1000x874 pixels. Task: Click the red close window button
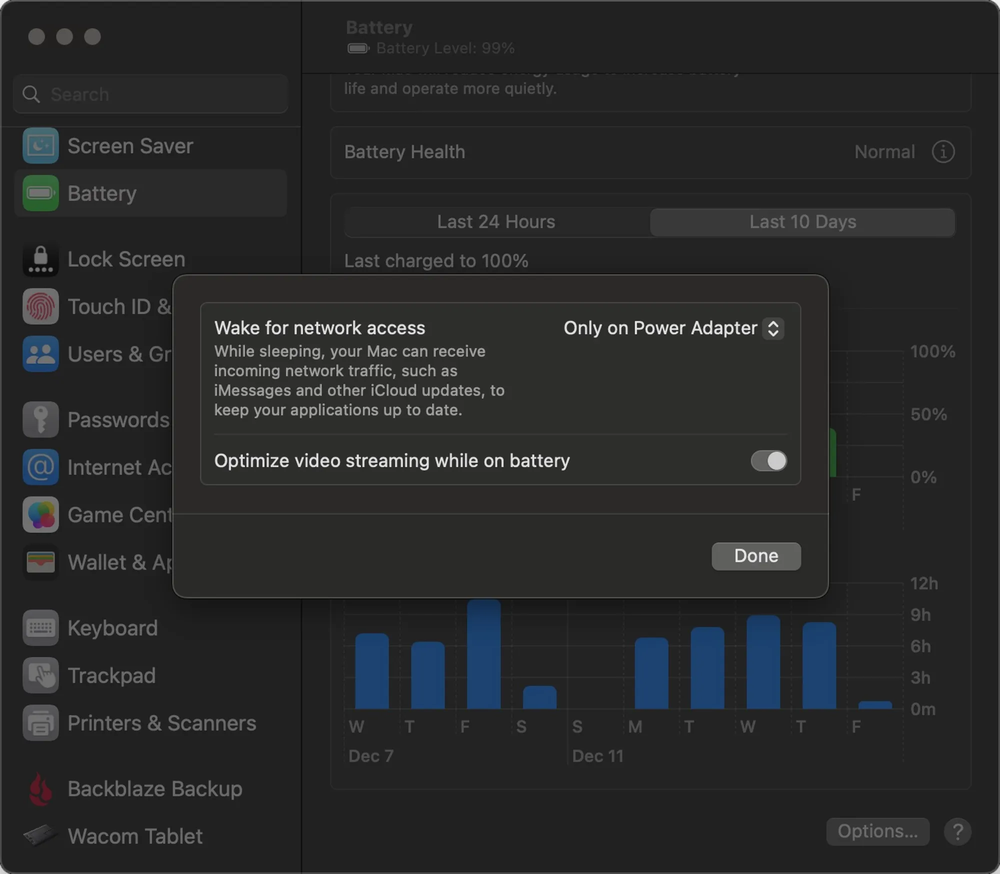click(36, 36)
